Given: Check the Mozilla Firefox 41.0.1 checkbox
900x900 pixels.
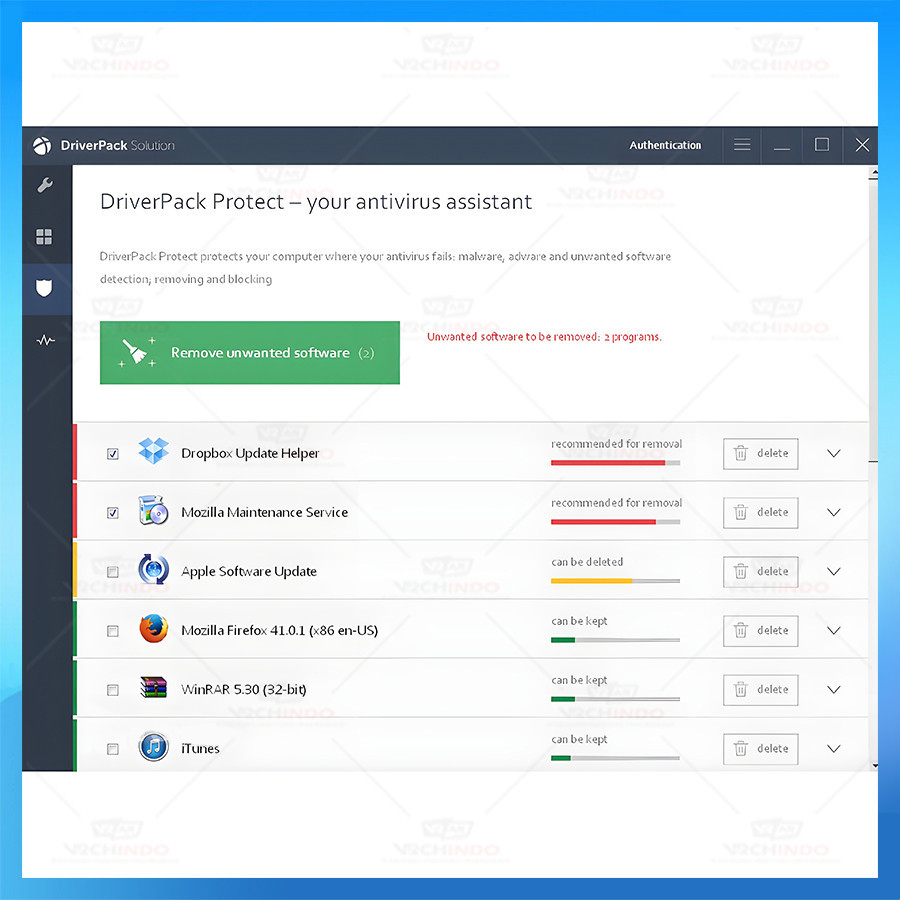Looking at the screenshot, I should pyautogui.click(x=113, y=631).
